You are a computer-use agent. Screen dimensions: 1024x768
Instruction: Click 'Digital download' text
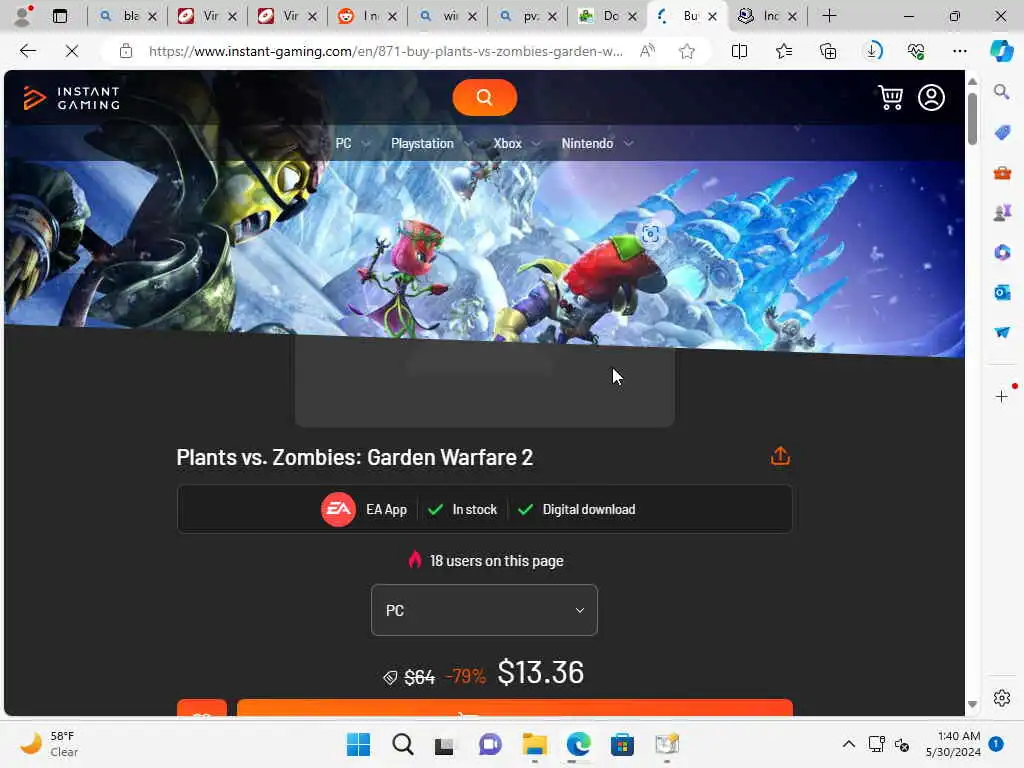[588, 509]
